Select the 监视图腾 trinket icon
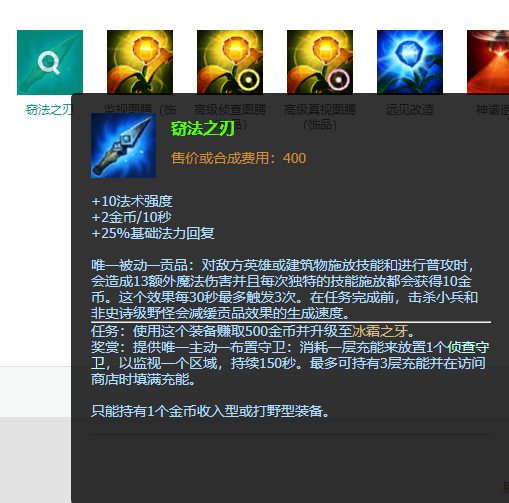Image resolution: width=509 pixels, height=503 pixels. [140, 62]
